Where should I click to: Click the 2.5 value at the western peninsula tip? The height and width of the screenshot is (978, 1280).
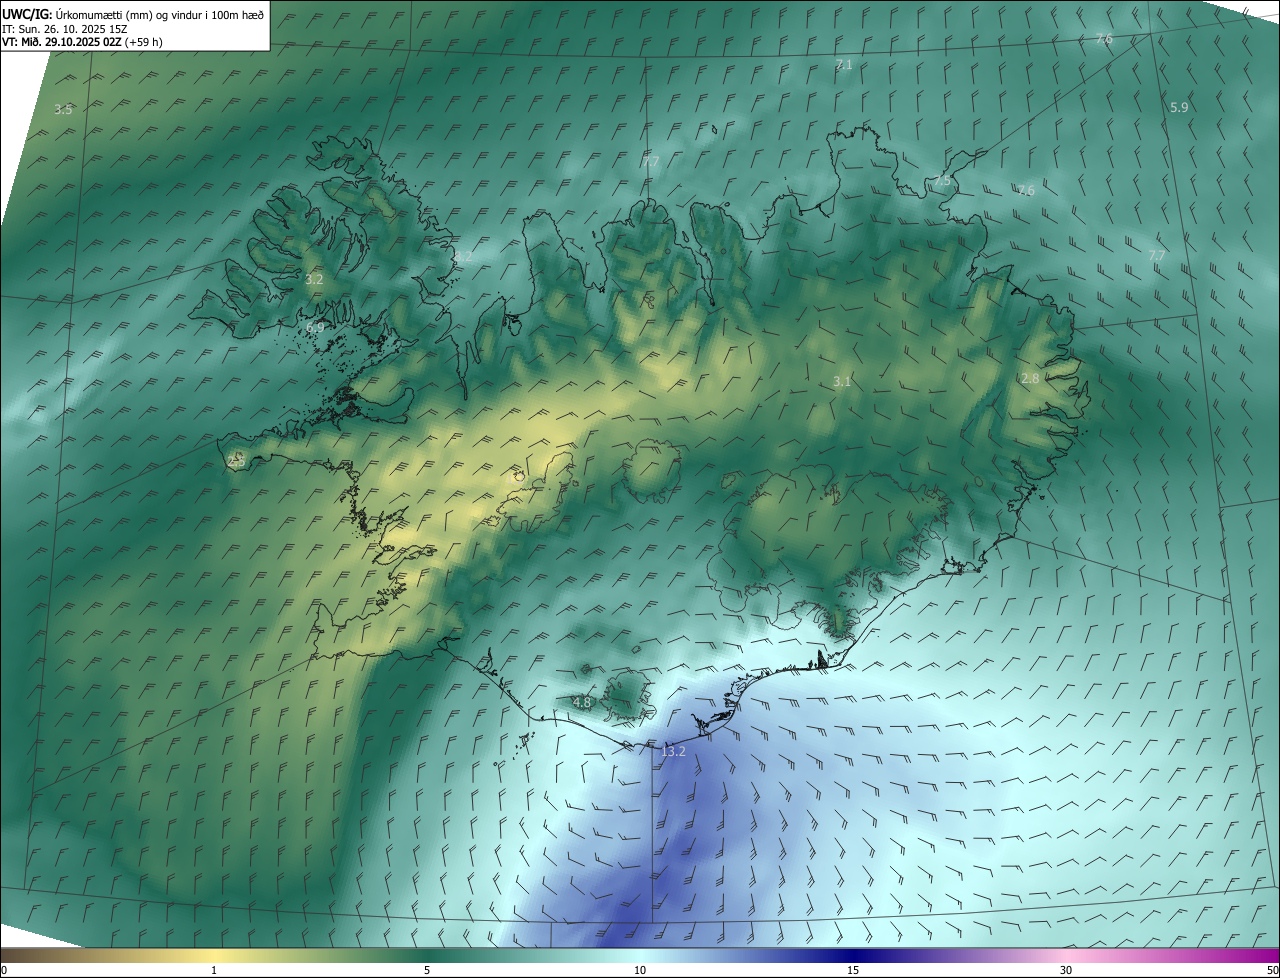tap(236, 461)
